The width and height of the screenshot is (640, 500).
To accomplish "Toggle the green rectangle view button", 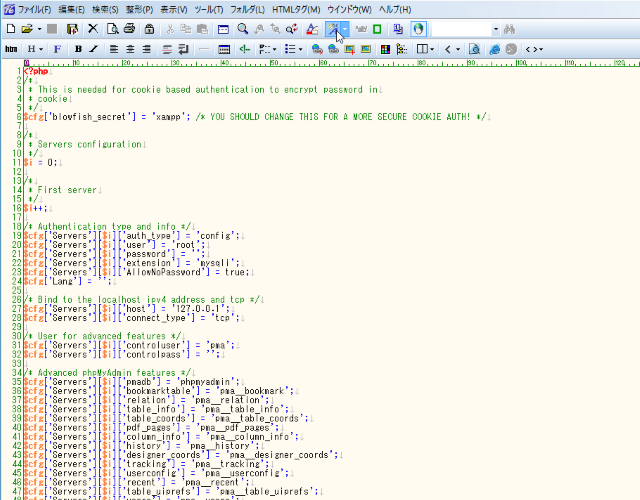I will click(378, 29).
